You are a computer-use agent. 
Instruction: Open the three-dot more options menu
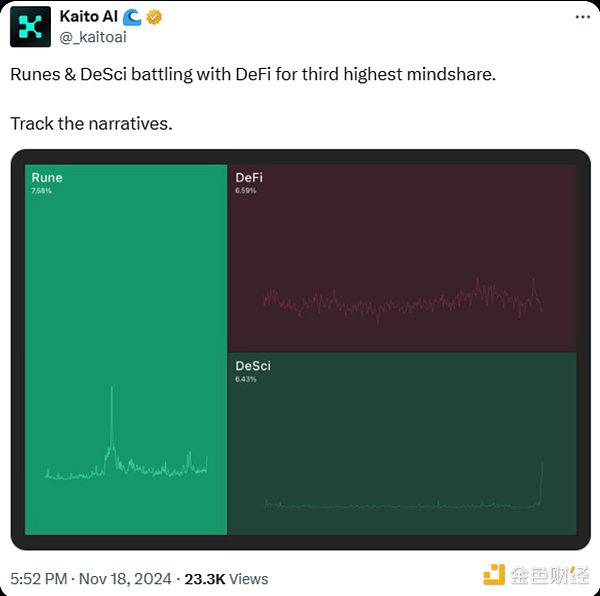coord(582,17)
